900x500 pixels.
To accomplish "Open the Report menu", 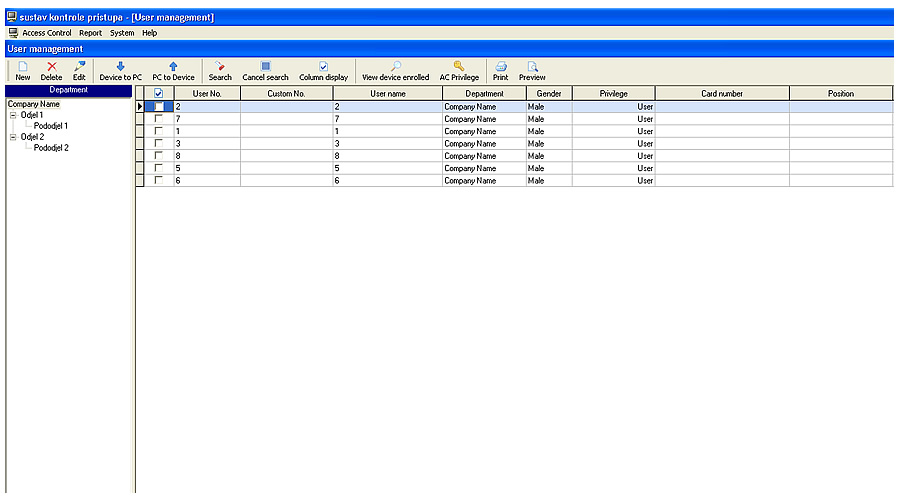I will tap(90, 33).
